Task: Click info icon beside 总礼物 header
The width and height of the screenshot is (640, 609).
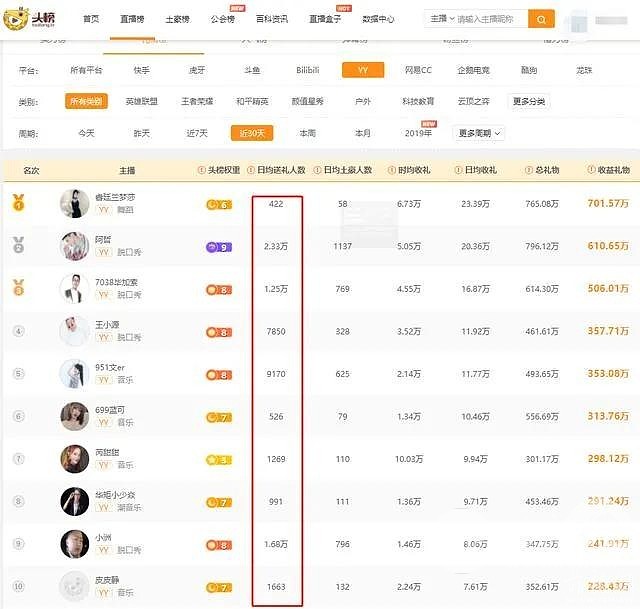Action: (x=529, y=170)
